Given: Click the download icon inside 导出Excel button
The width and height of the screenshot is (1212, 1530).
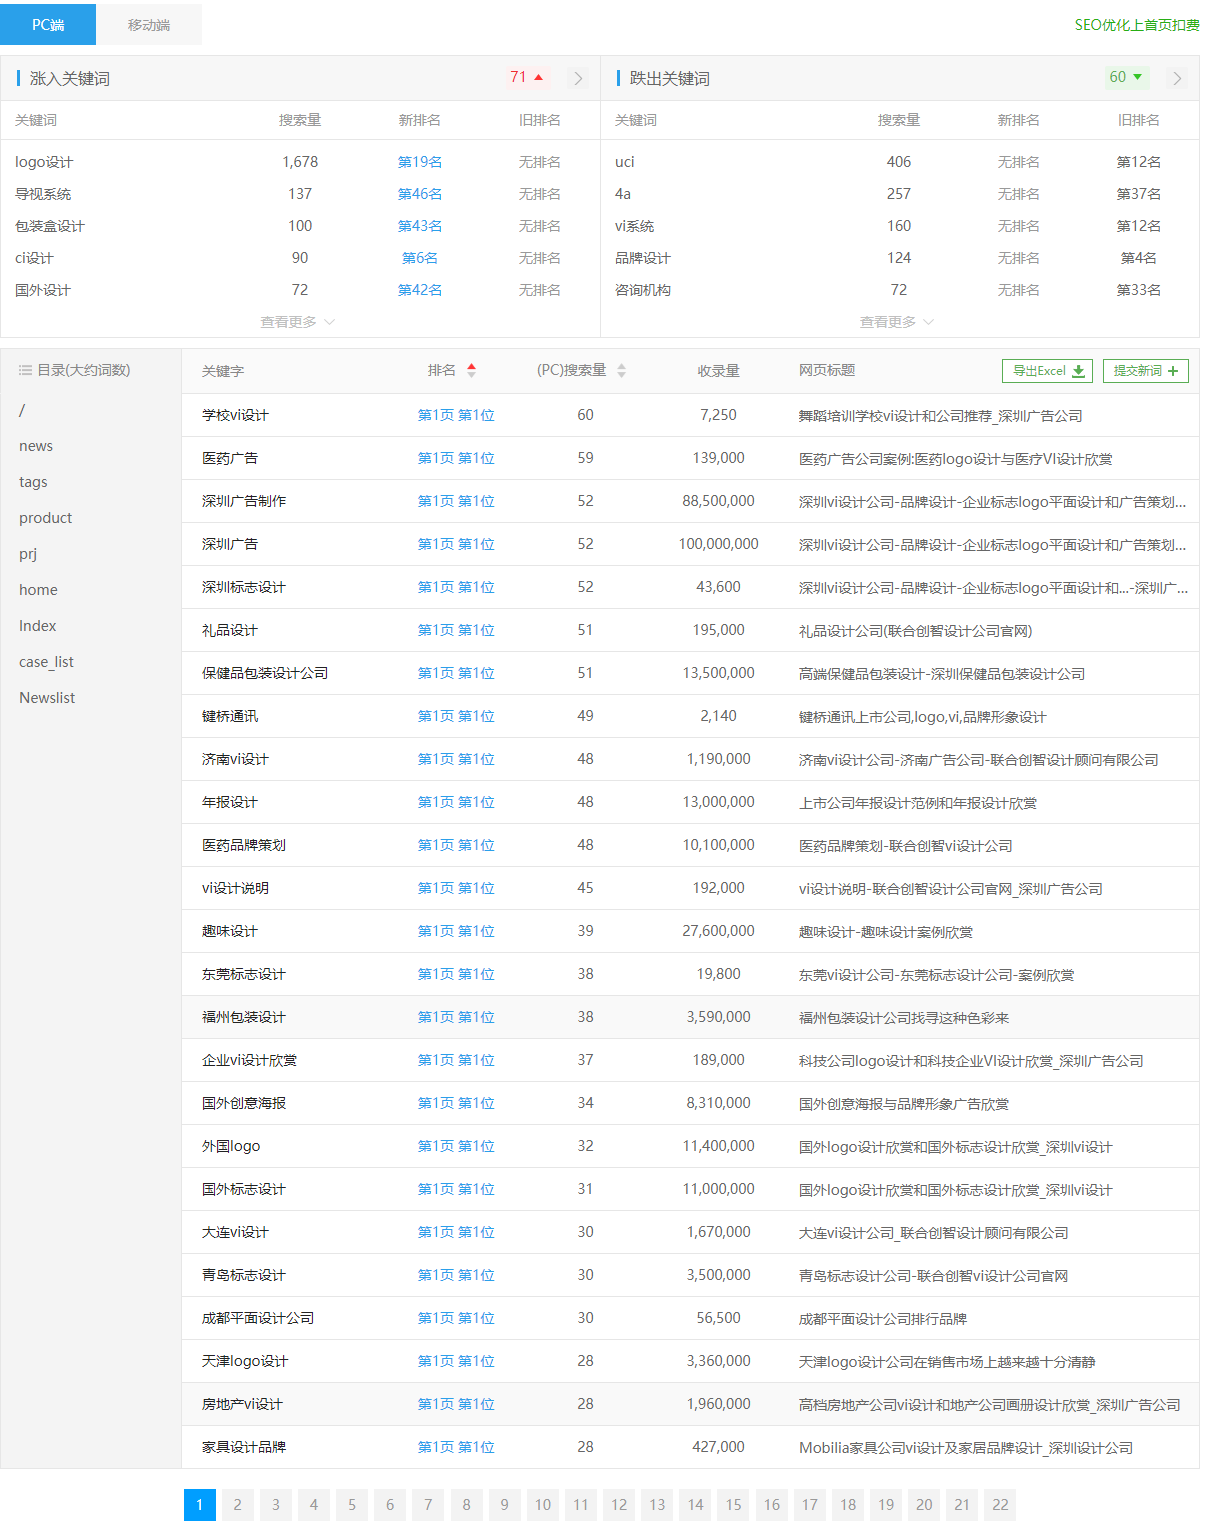Looking at the screenshot, I should coord(1078,371).
